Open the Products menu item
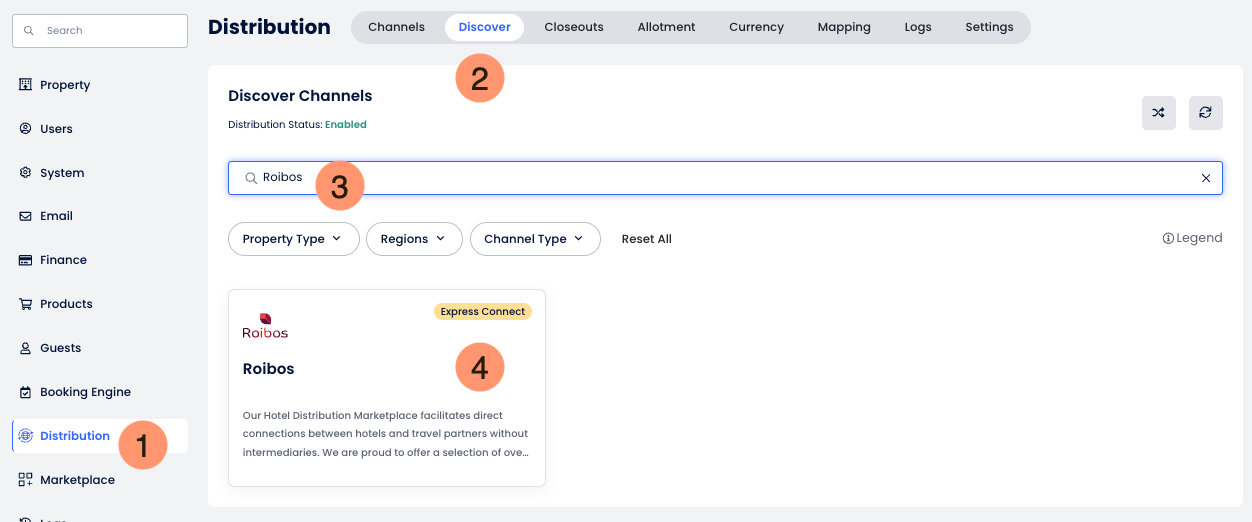The width and height of the screenshot is (1252, 522). tap(100, 304)
